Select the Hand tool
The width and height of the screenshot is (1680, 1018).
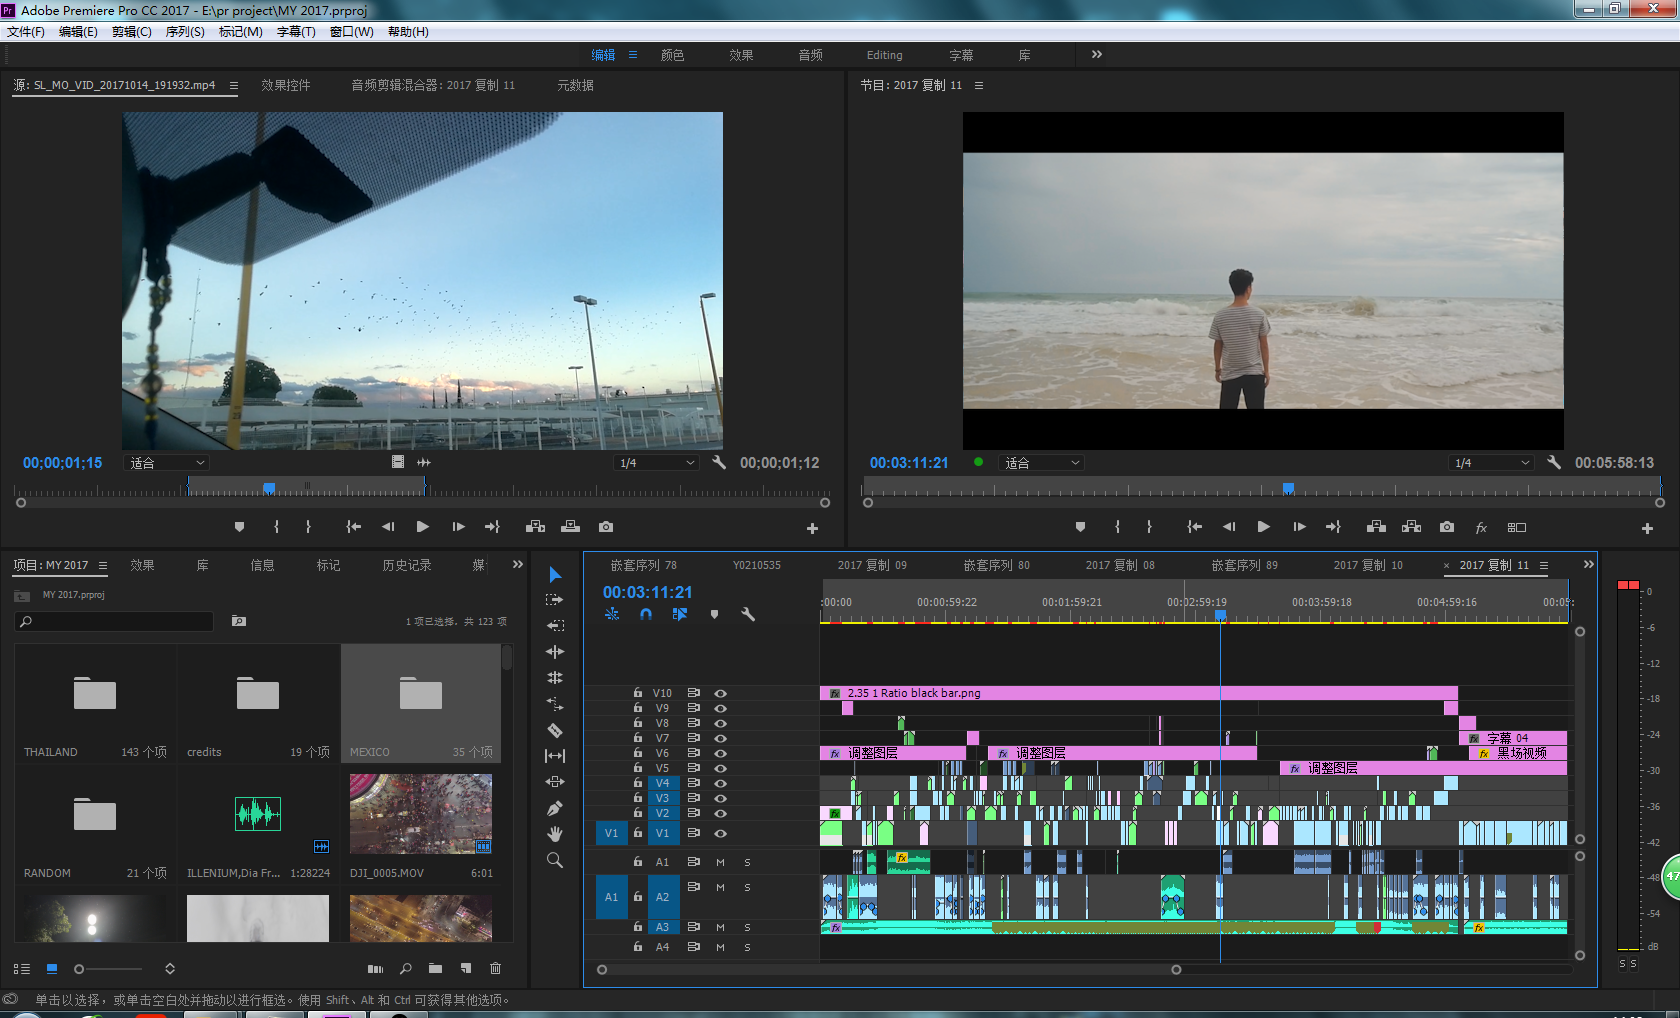555,834
